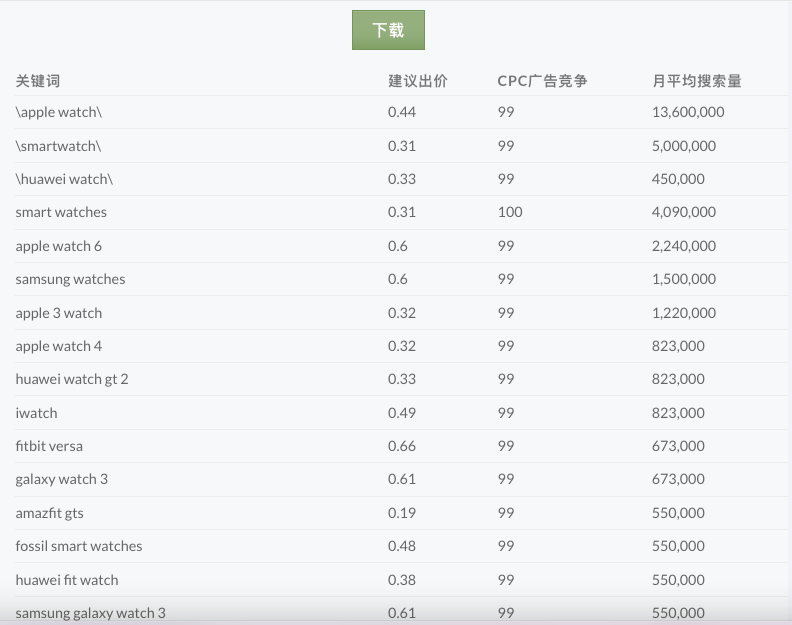The width and height of the screenshot is (792, 625).
Task: Select keyword \huawei watch\
Action: (x=64, y=179)
